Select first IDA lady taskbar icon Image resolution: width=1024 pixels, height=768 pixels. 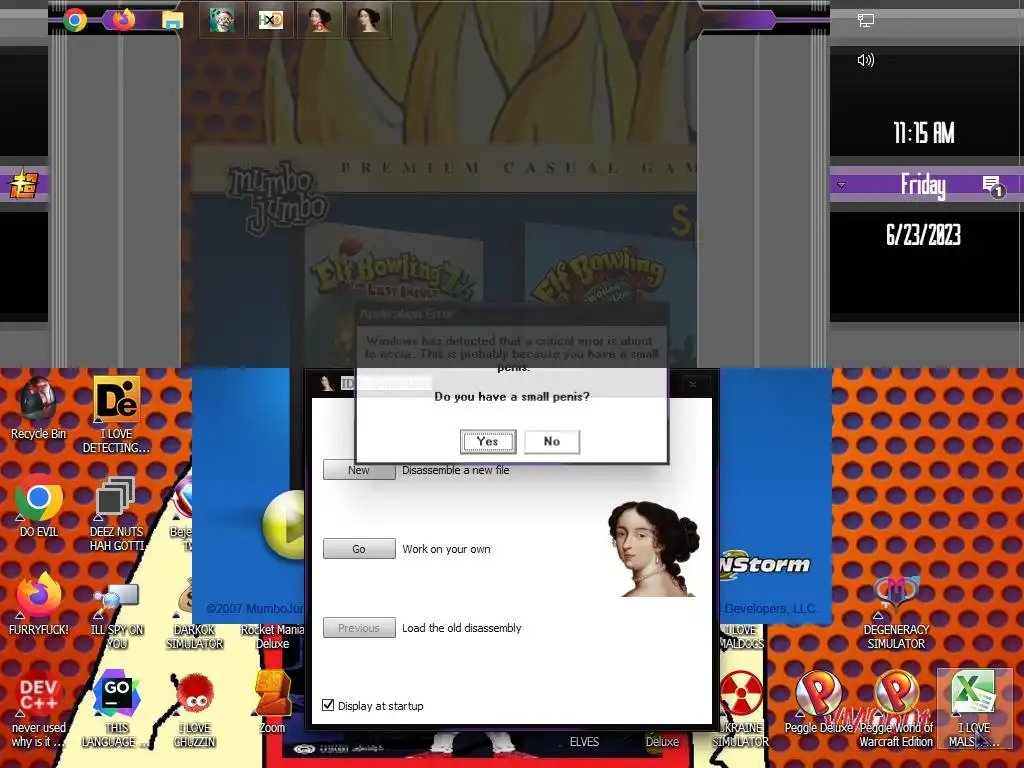(x=319, y=20)
